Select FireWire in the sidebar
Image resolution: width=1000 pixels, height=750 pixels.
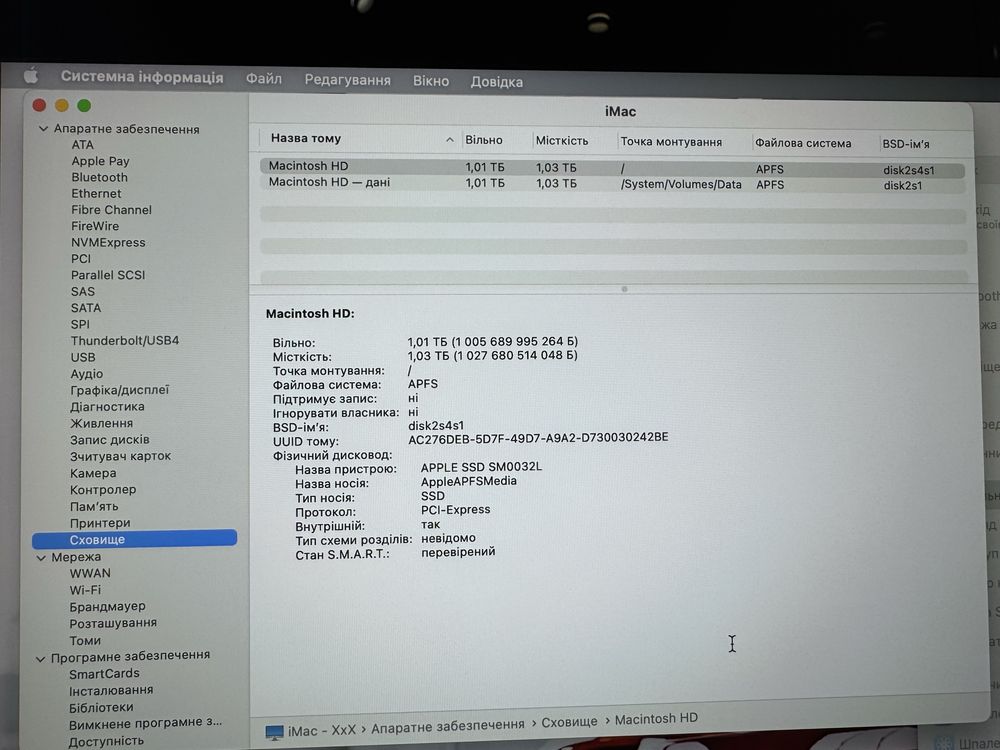point(95,226)
